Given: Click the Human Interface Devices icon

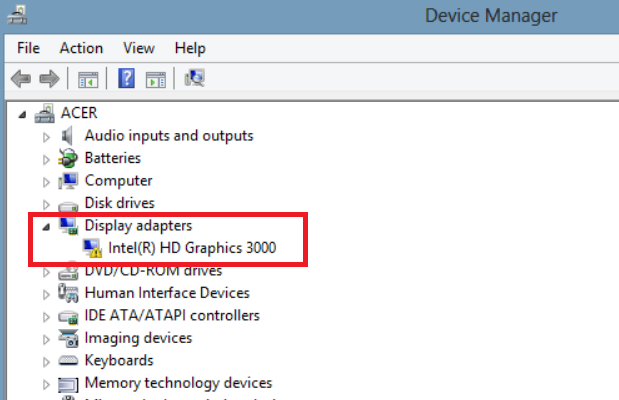Looking at the screenshot, I should [x=68, y=293].
